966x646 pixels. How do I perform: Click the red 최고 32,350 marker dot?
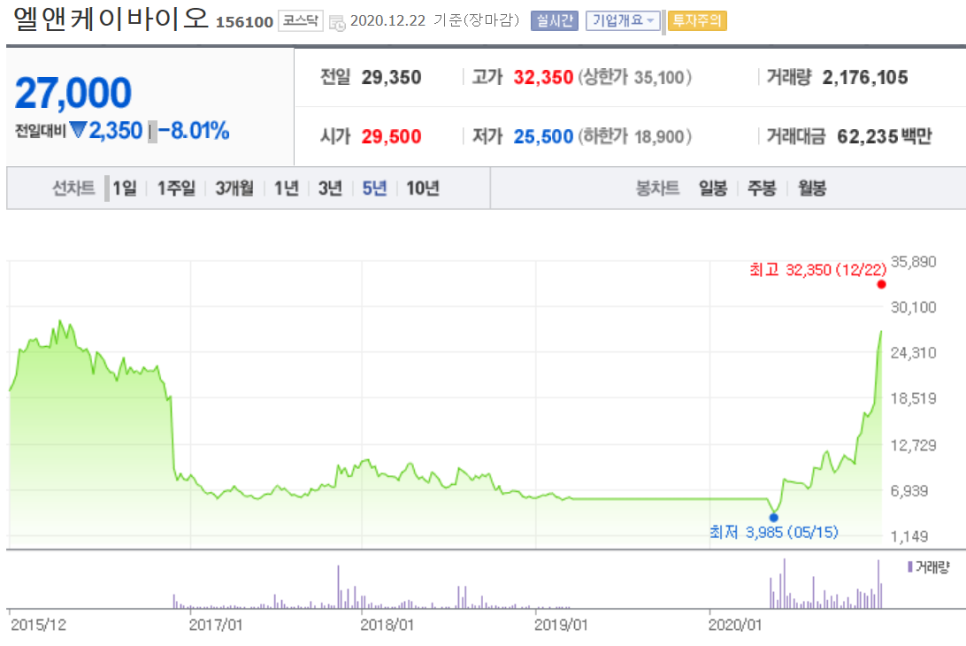pyautogui.click(x=881, y=285)
